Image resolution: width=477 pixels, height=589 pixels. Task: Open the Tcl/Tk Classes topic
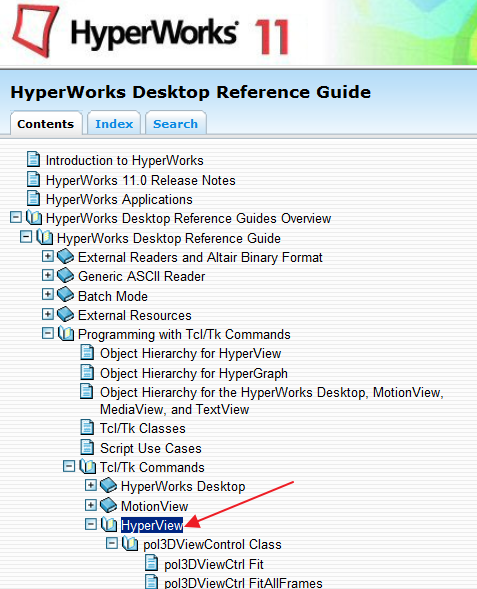143,429
